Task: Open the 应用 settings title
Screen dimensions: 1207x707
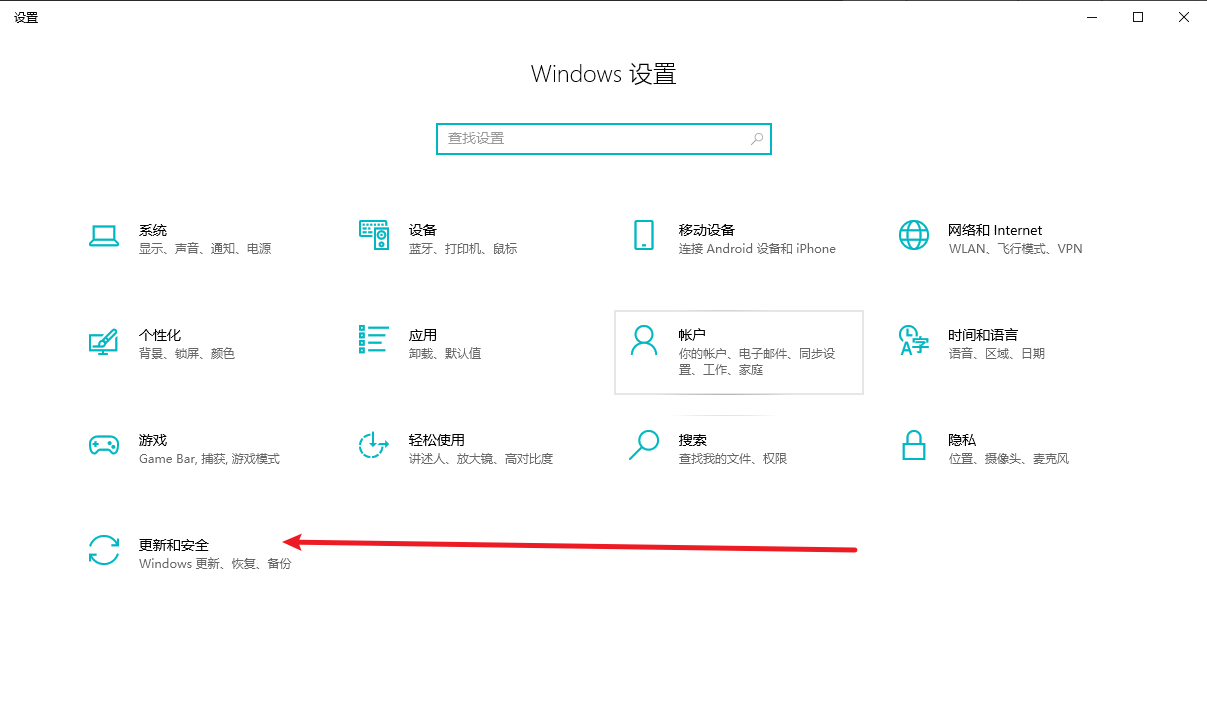Action: (x=423, y=335)
